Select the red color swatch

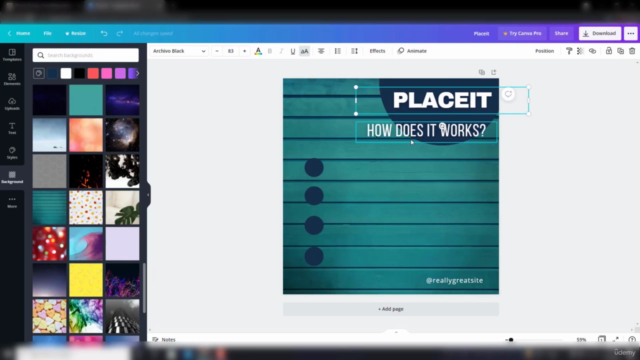tap(93, 73)
